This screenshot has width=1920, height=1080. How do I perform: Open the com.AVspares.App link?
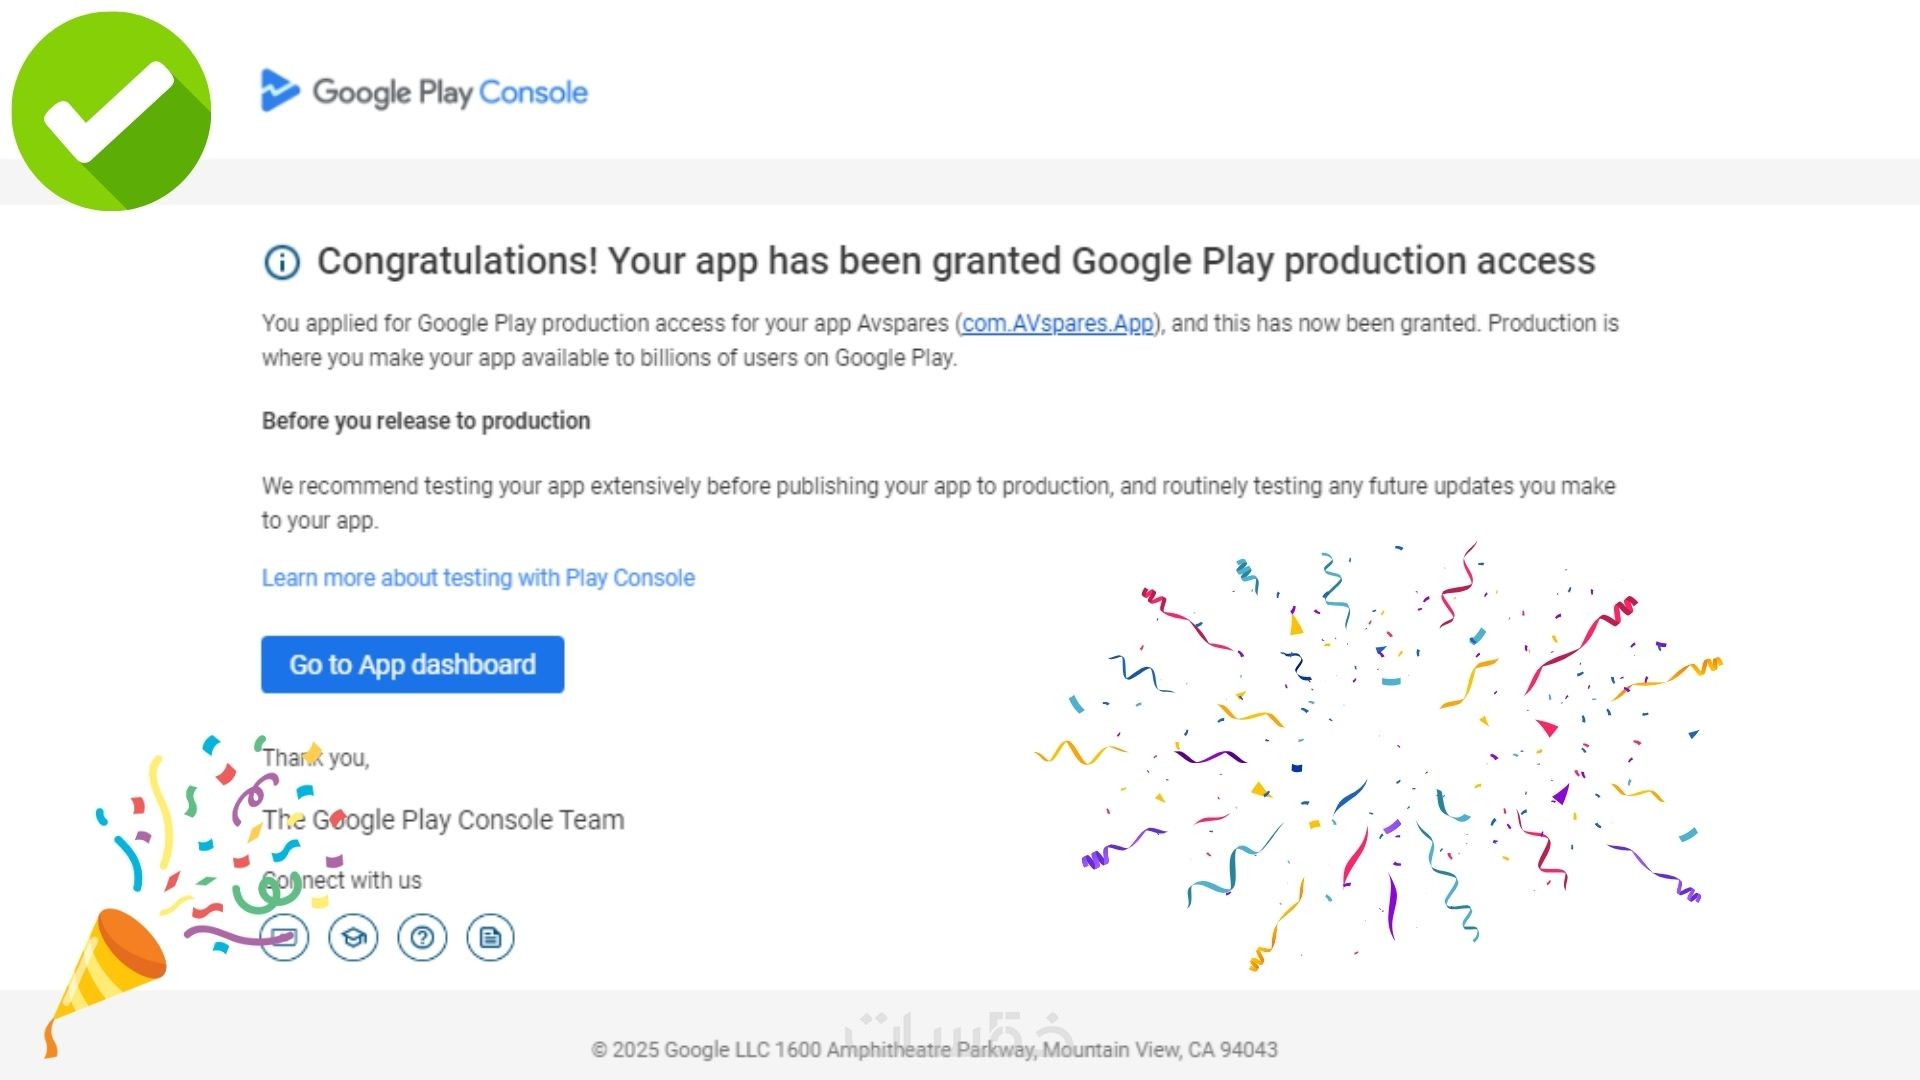1057,324
